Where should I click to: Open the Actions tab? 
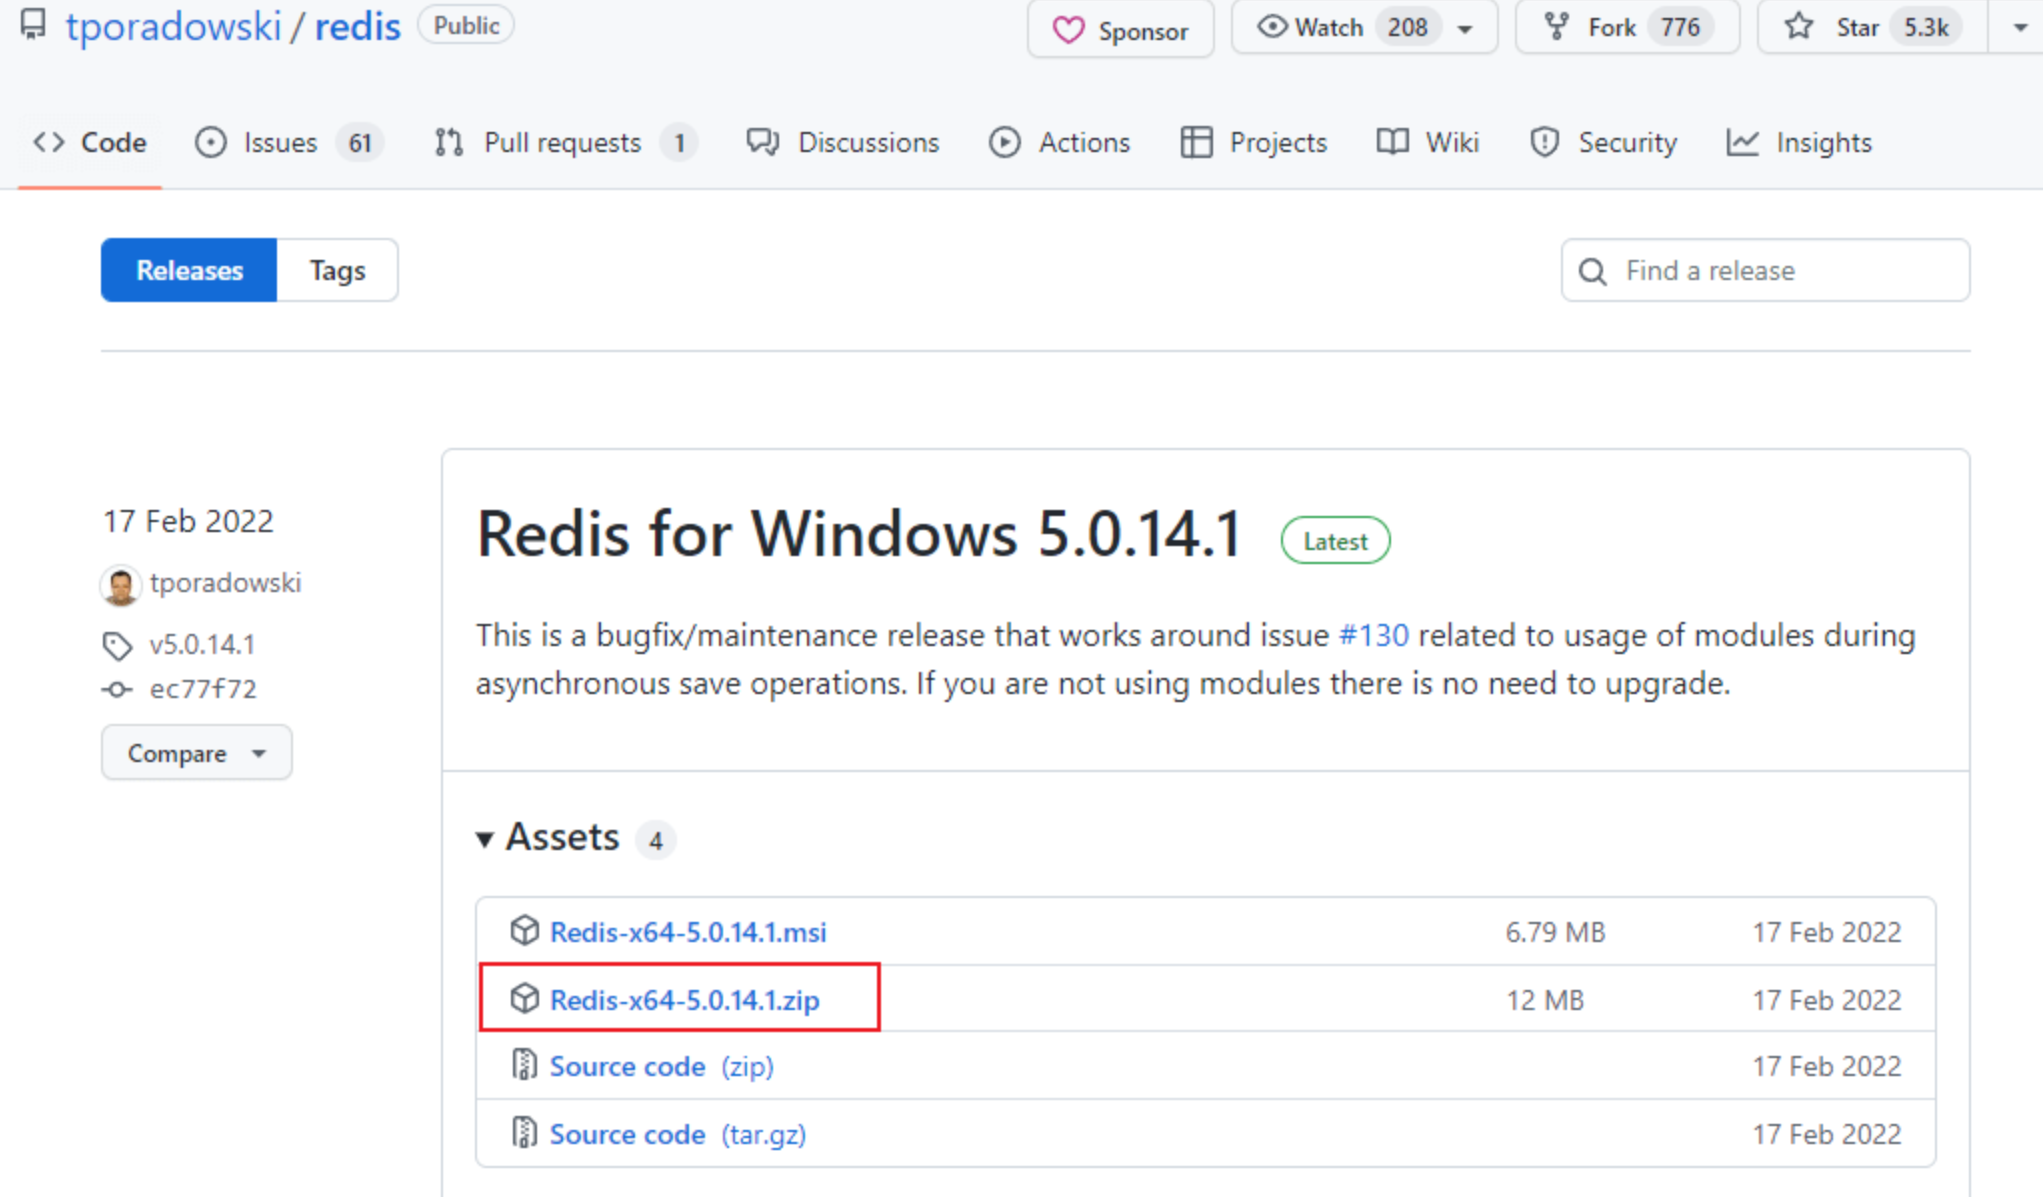click(1059, 142)
